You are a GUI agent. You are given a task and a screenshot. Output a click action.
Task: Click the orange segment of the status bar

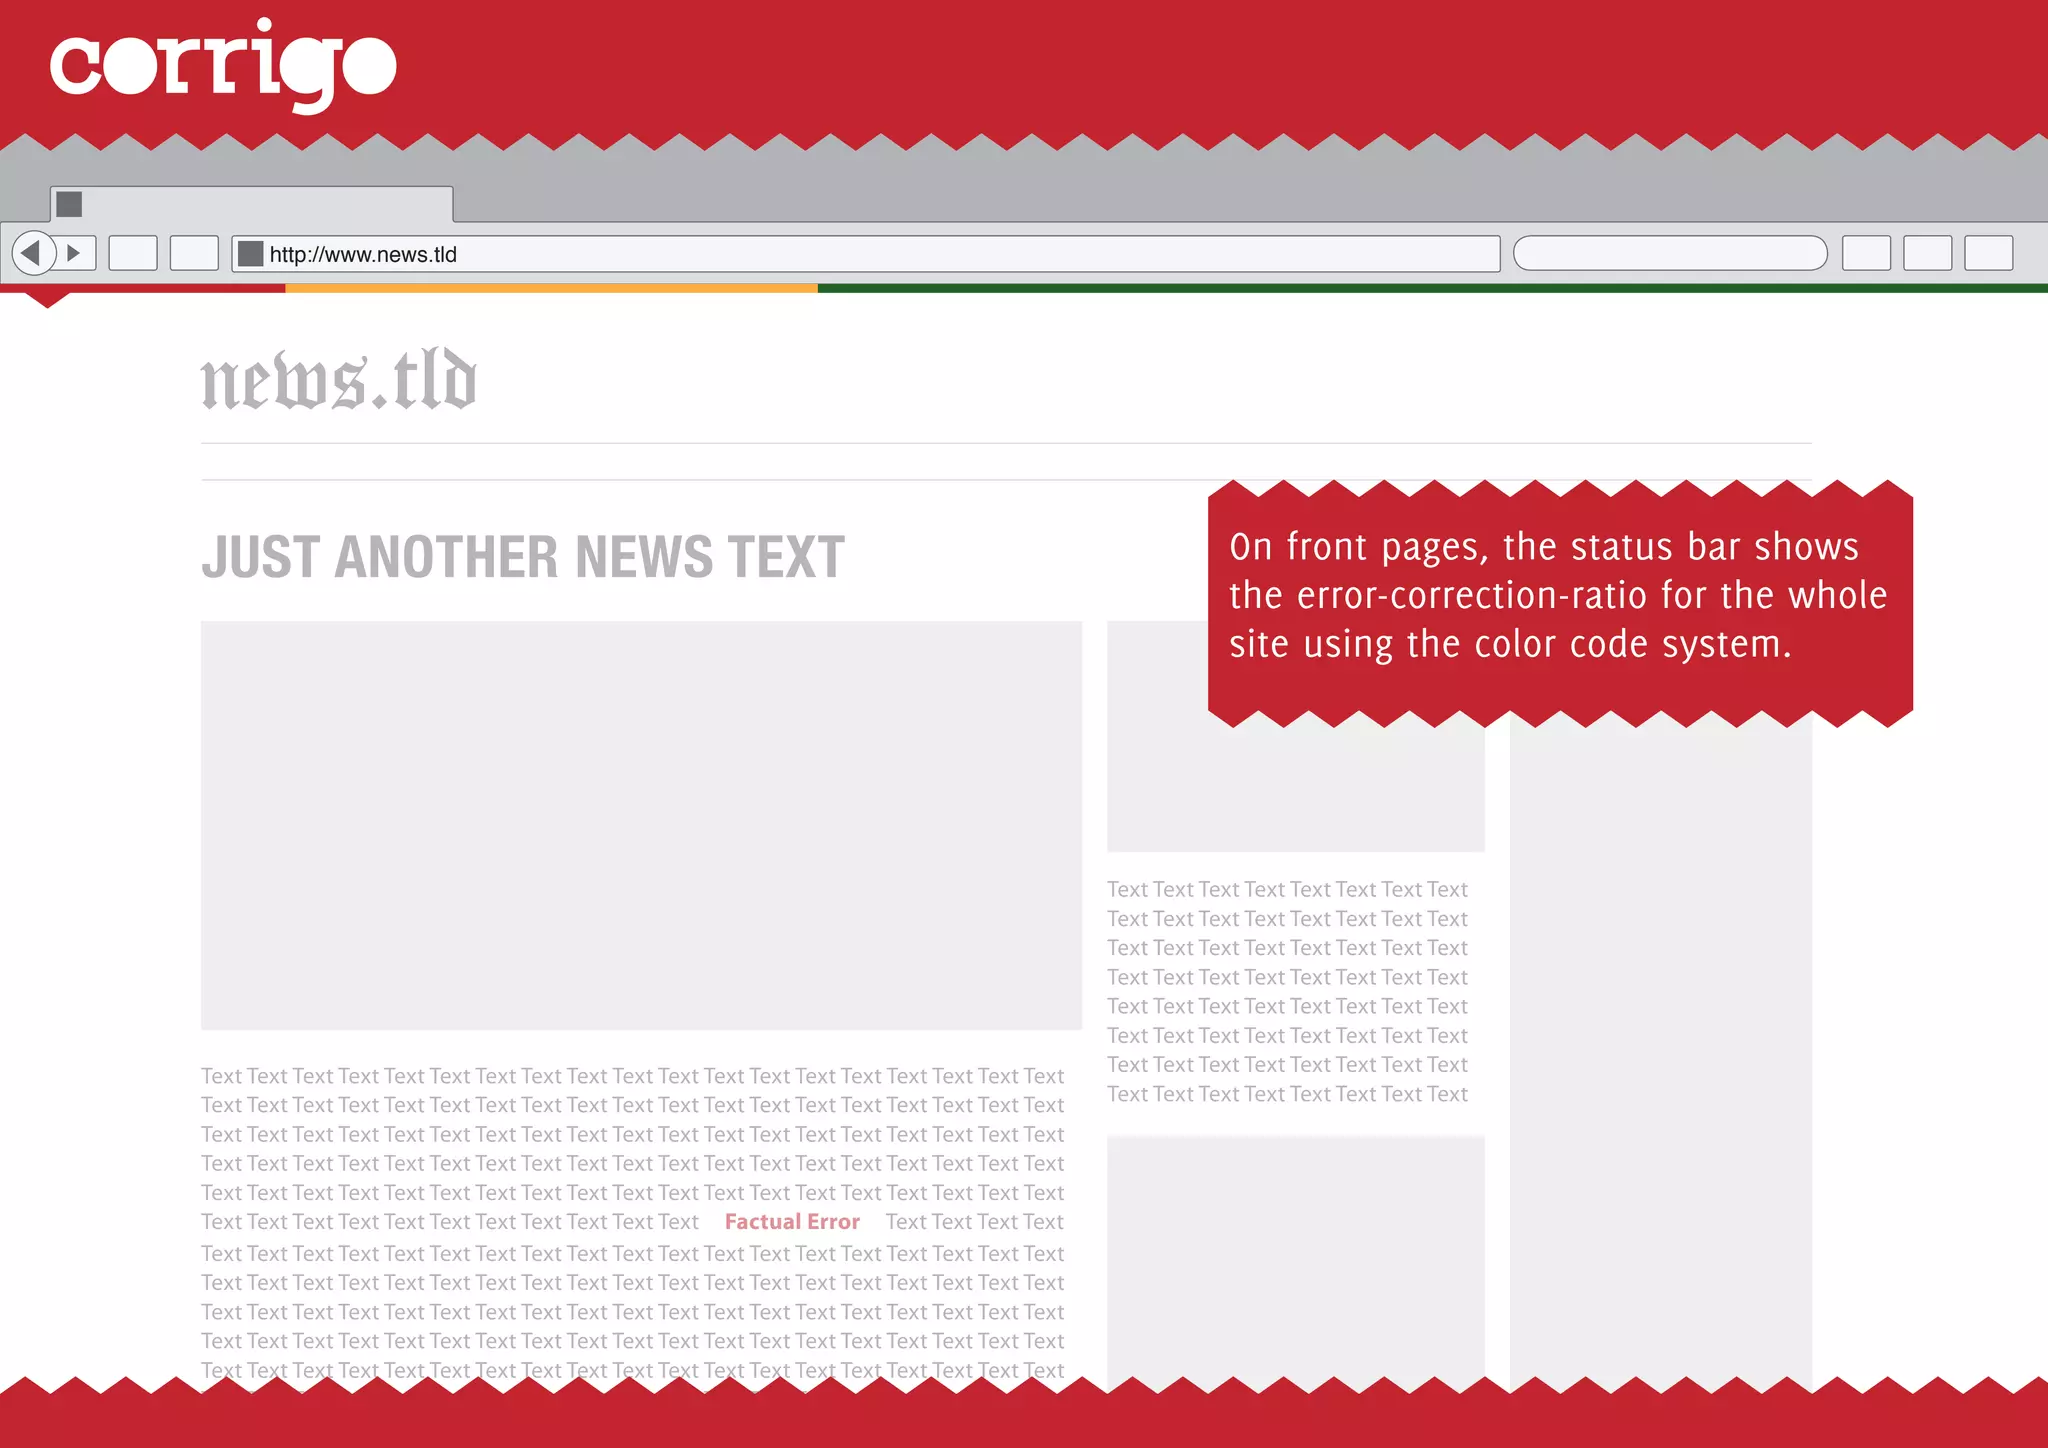(x=550, y=288)
